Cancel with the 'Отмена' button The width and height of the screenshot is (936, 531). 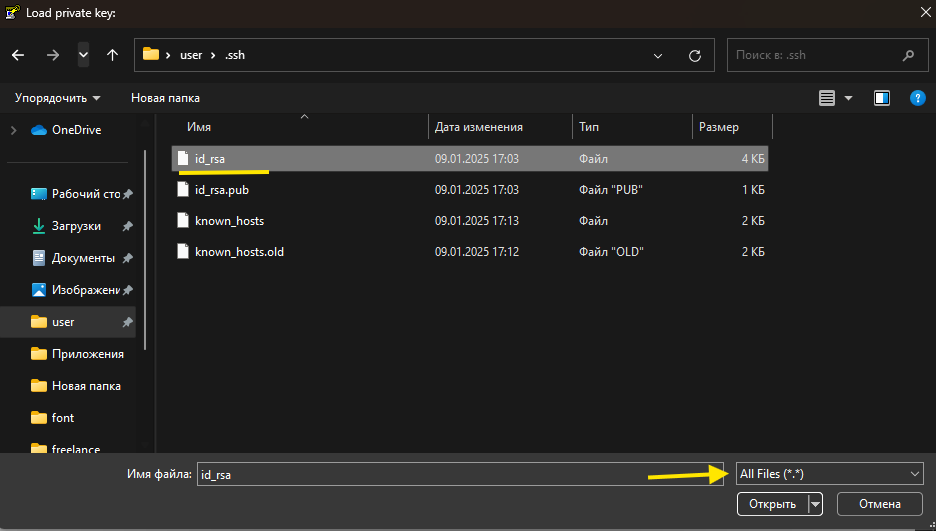[x=879, y=504]
